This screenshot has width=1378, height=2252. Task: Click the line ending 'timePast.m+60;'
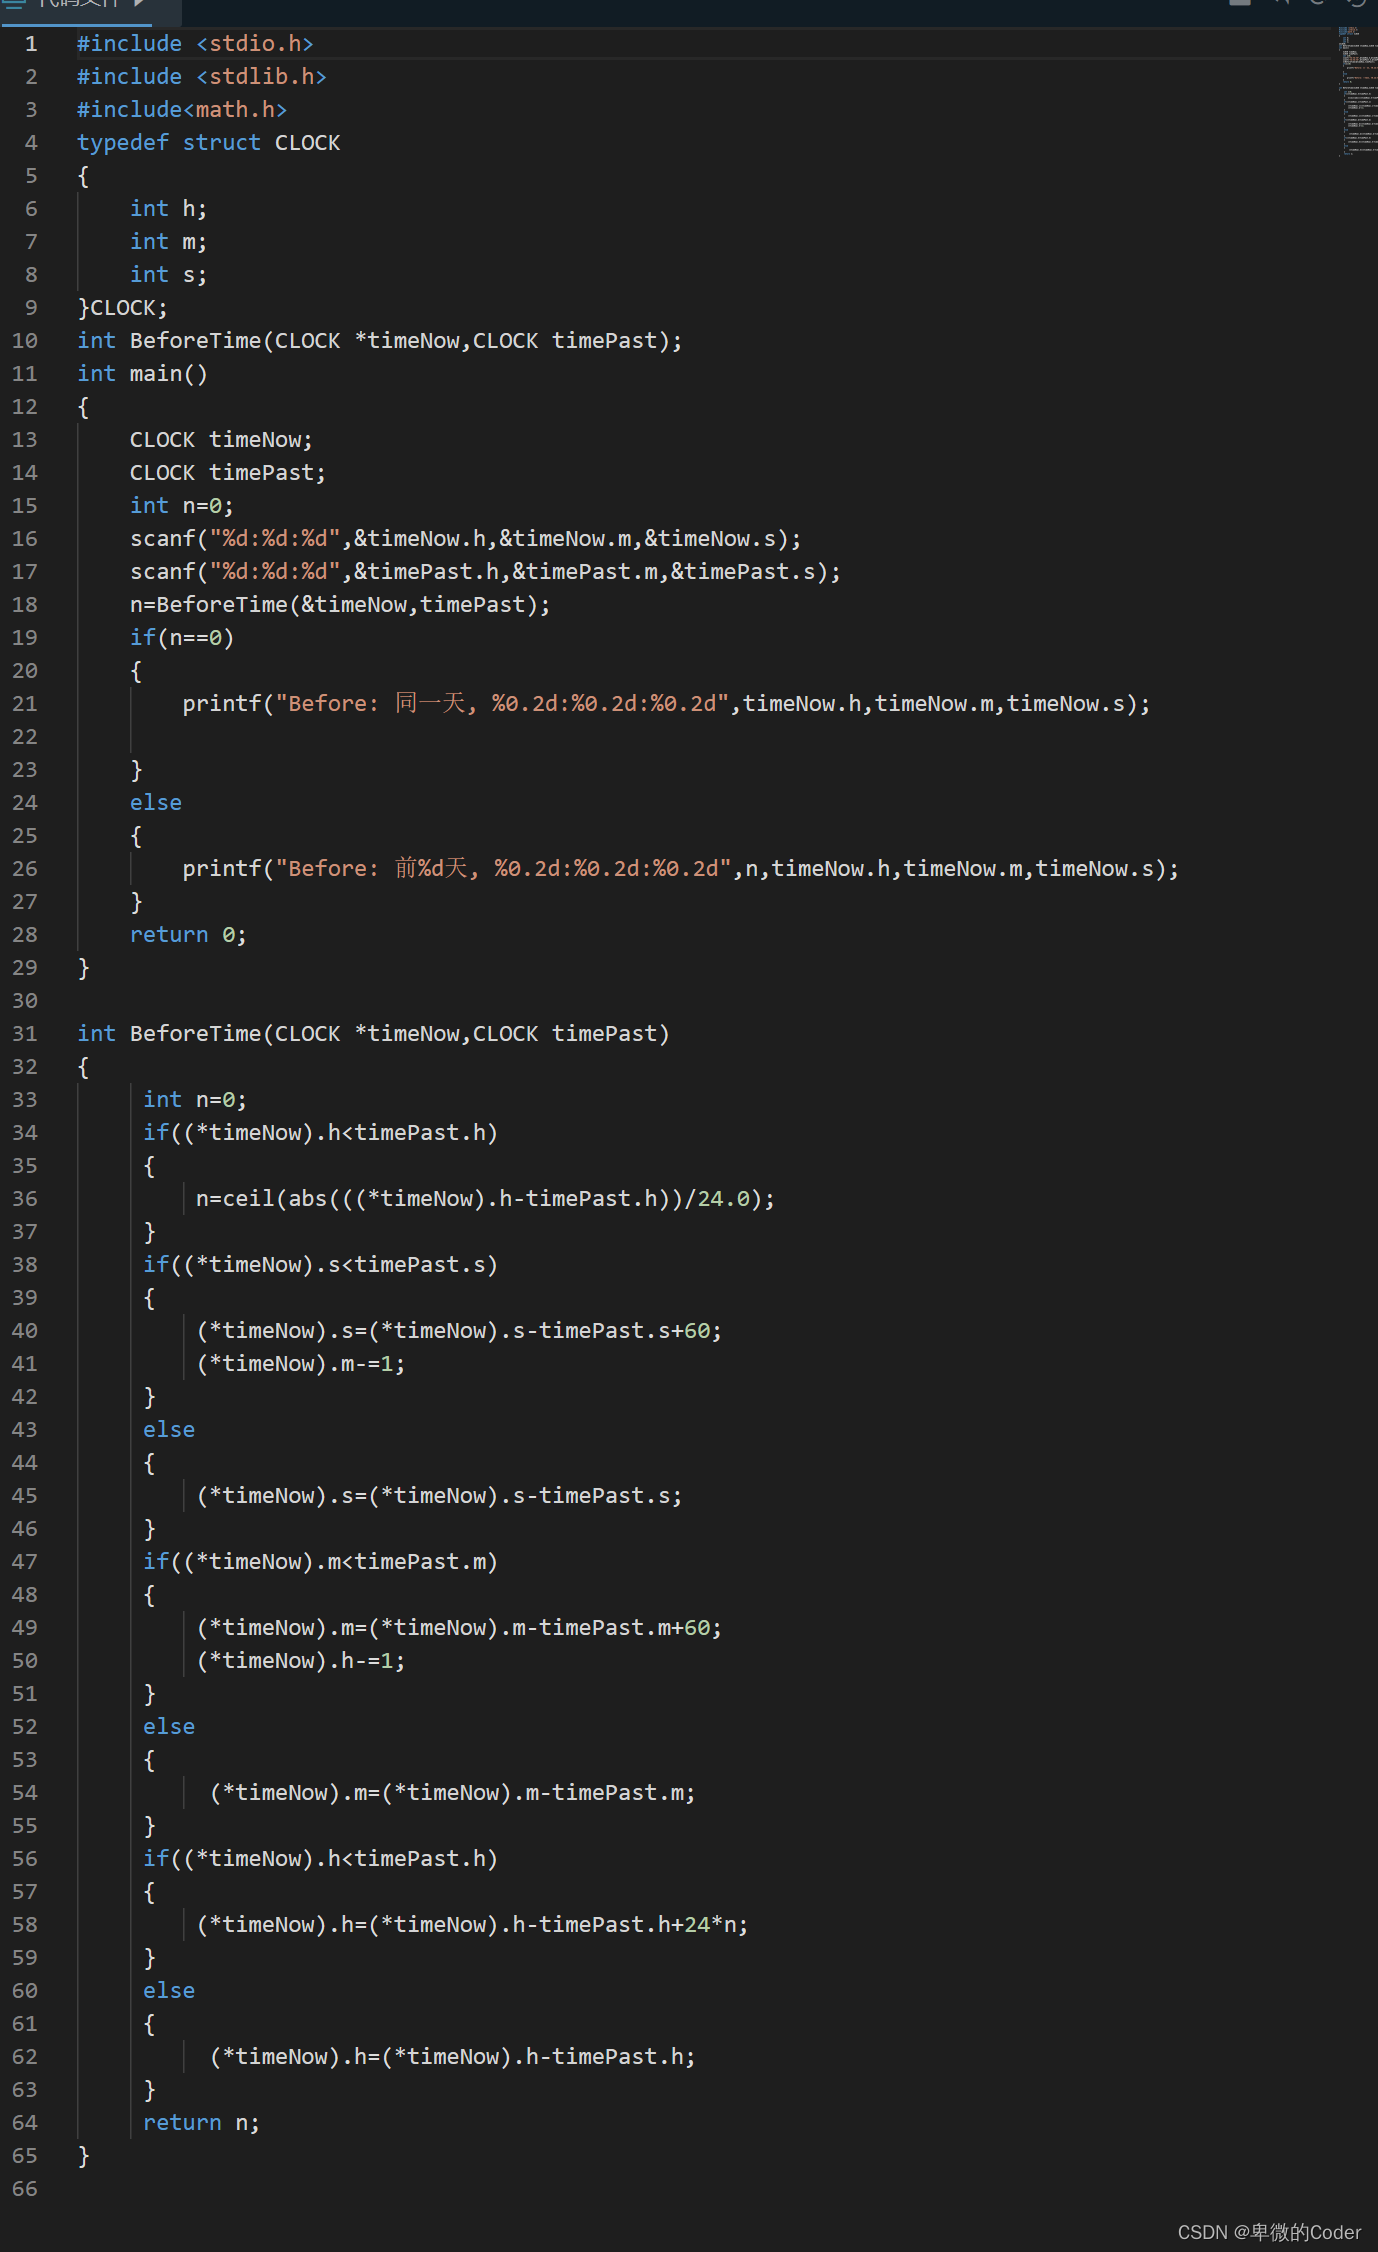(459, 1628)
